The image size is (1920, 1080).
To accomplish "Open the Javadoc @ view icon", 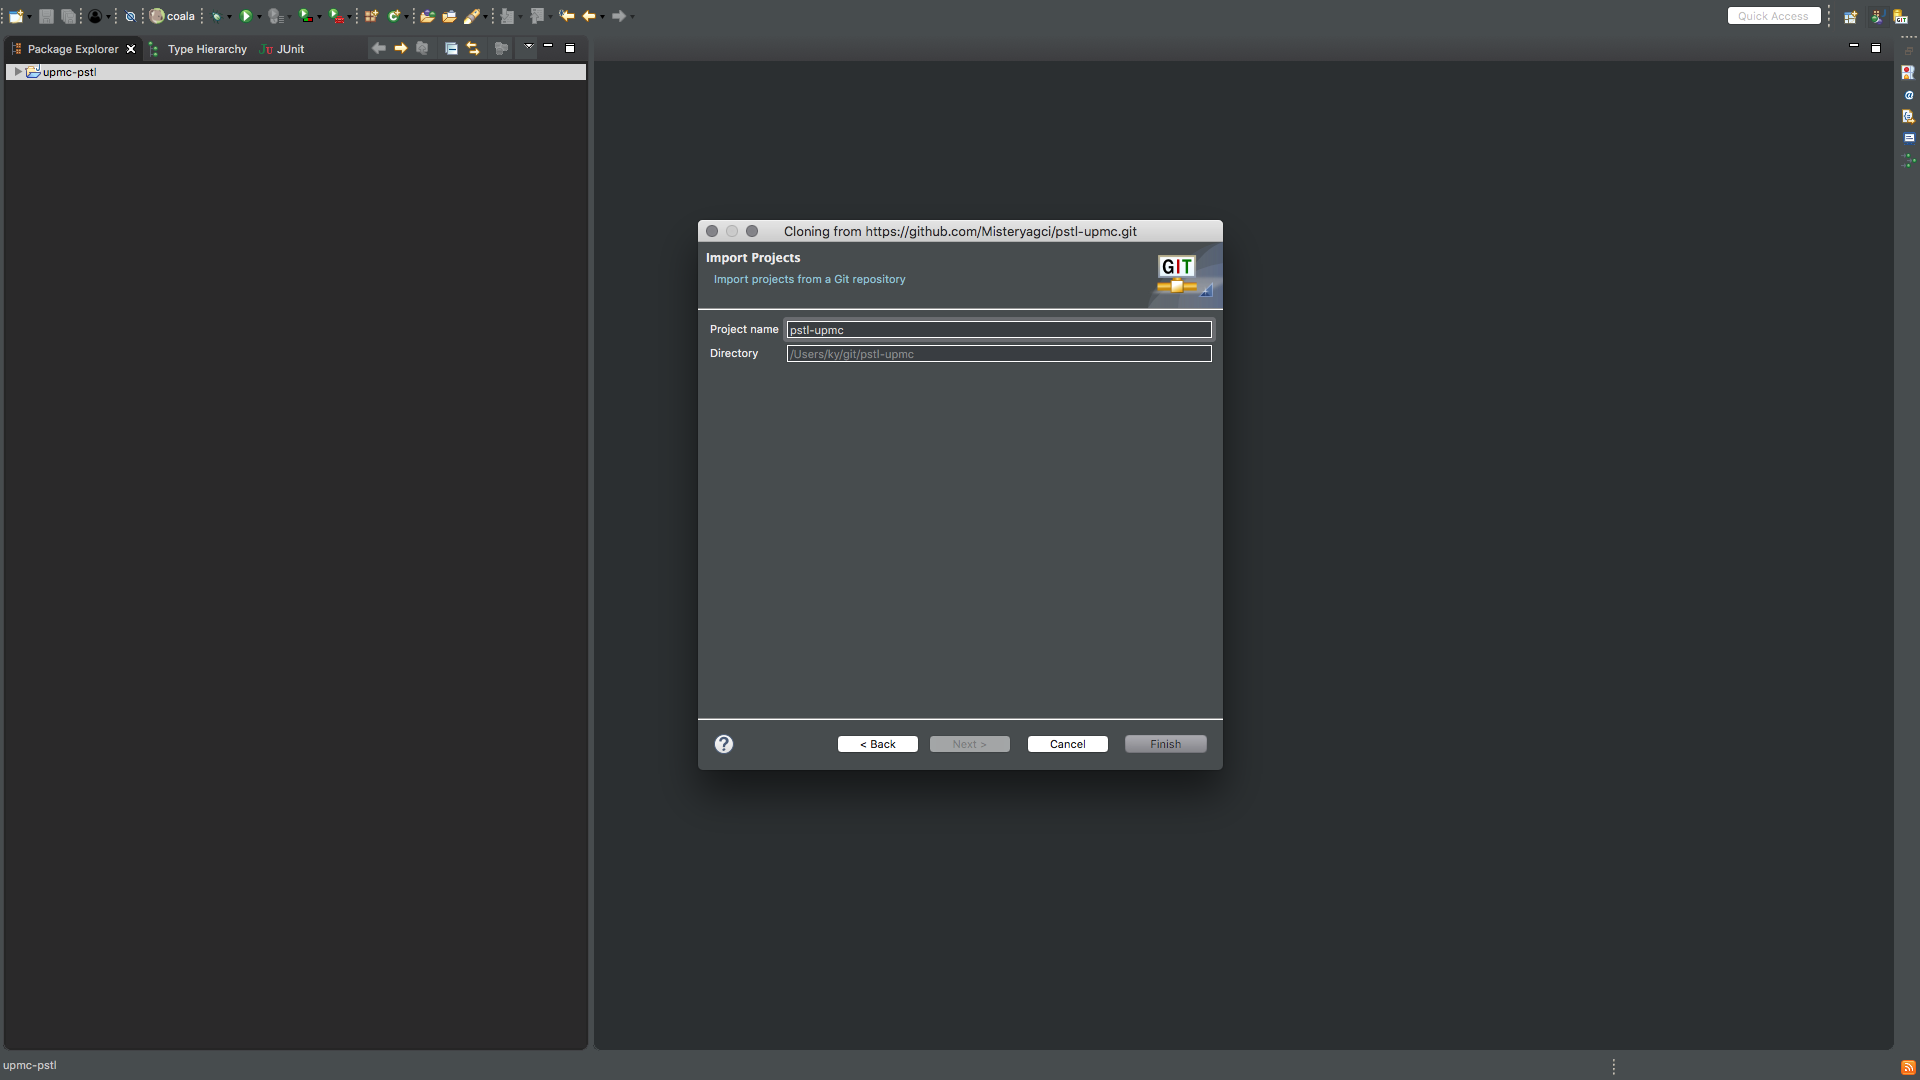I will (1908, 95).
